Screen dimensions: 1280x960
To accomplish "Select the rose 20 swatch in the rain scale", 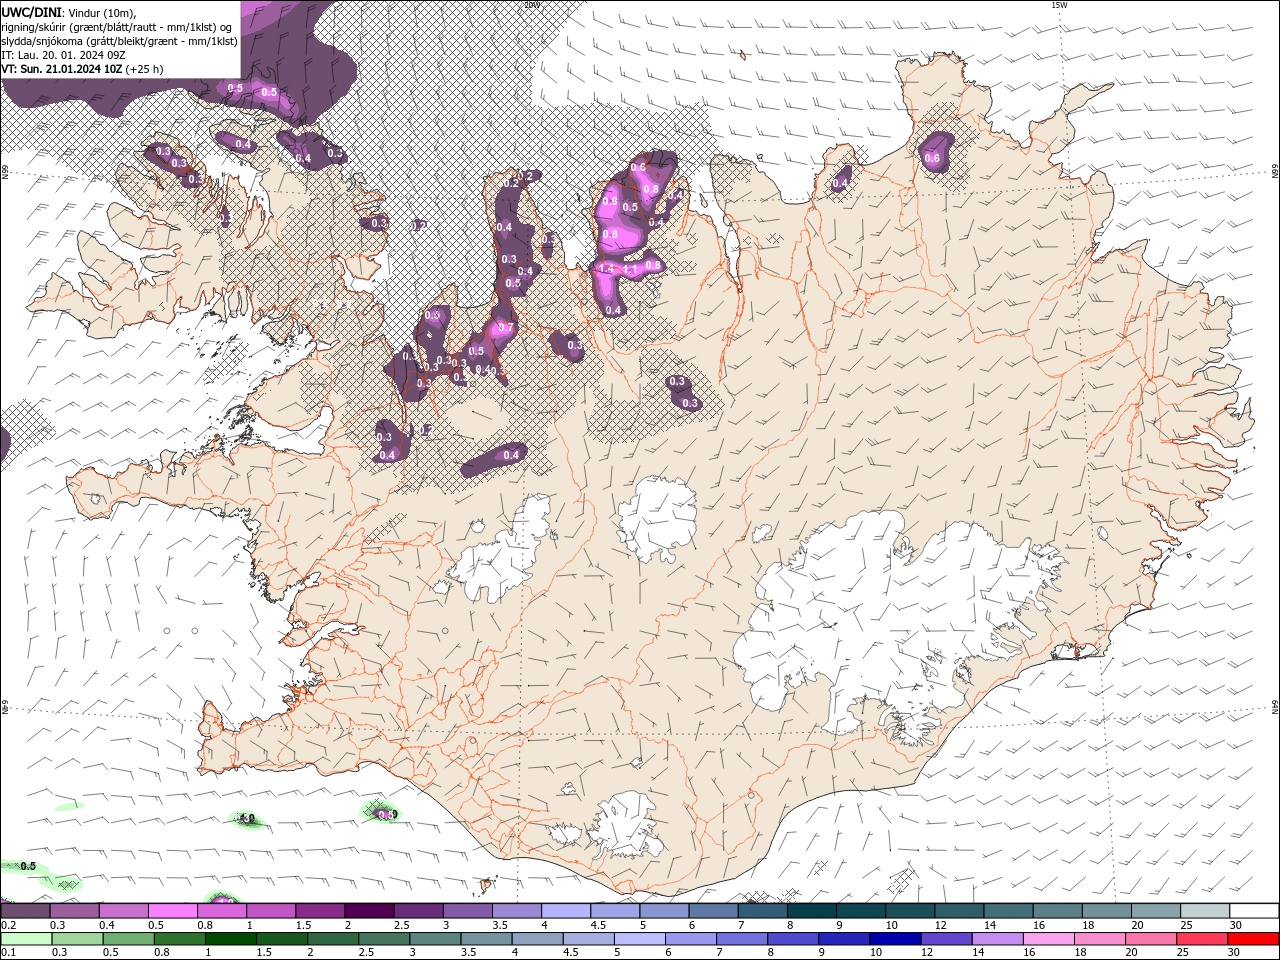I will click(x=1151, y=939).
